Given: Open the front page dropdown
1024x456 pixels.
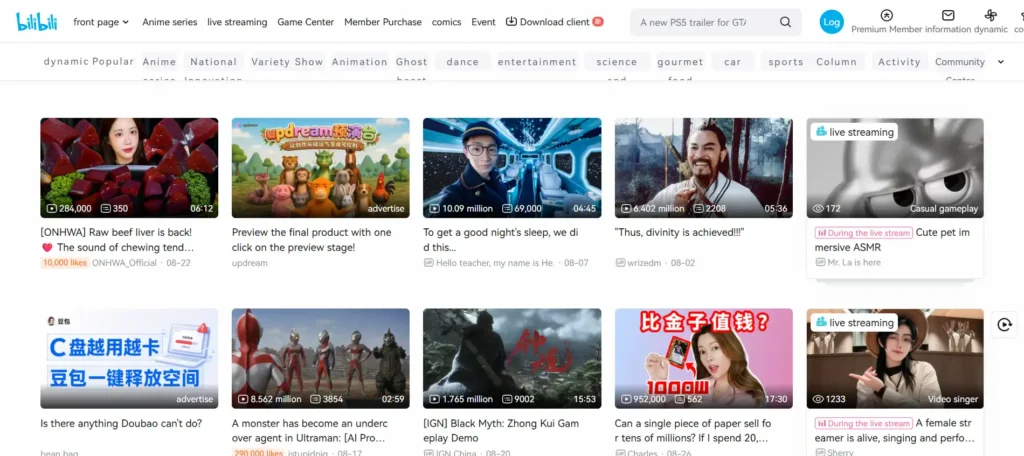Looking at the screenshot, I should [x=101, y=22].
